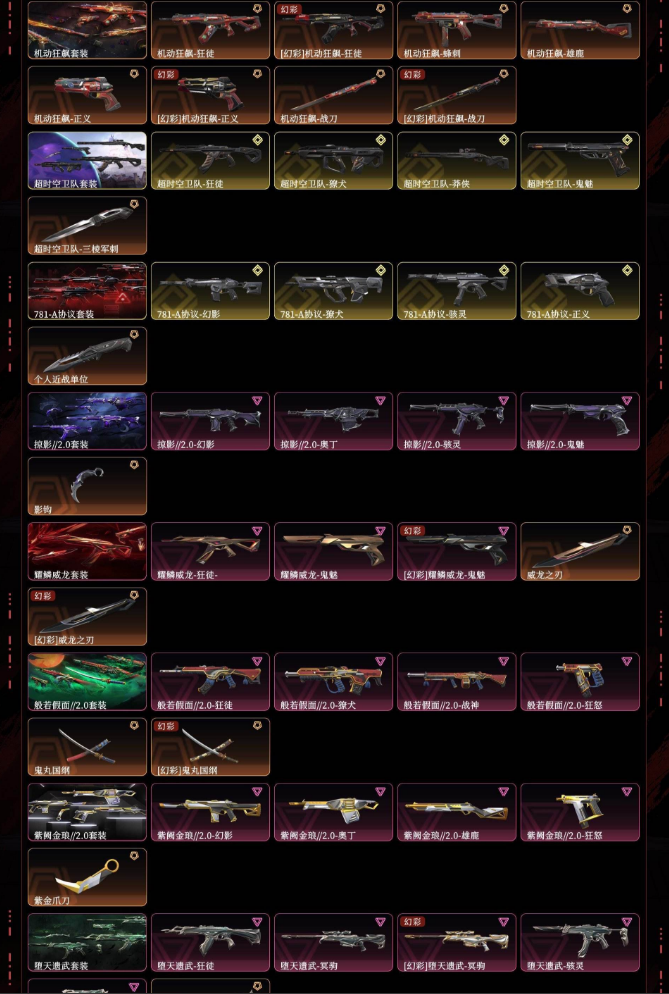
Task: Open the 堕天遗武套装 bundle thumbnail
Action: 88,943
